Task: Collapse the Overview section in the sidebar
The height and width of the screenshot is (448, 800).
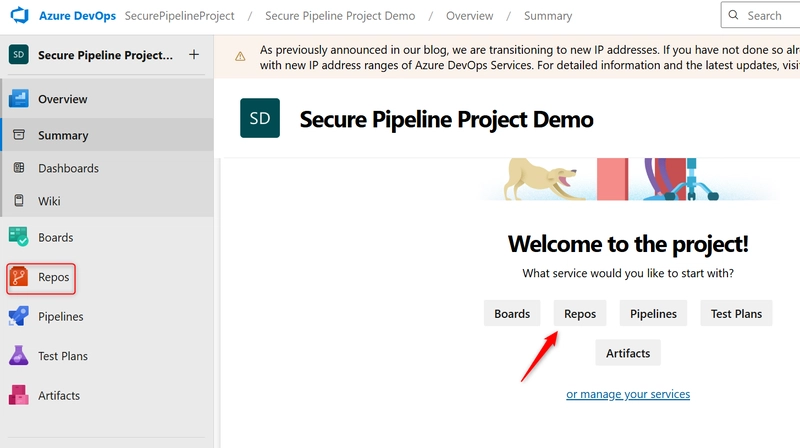Action: (x=107, y=98)
